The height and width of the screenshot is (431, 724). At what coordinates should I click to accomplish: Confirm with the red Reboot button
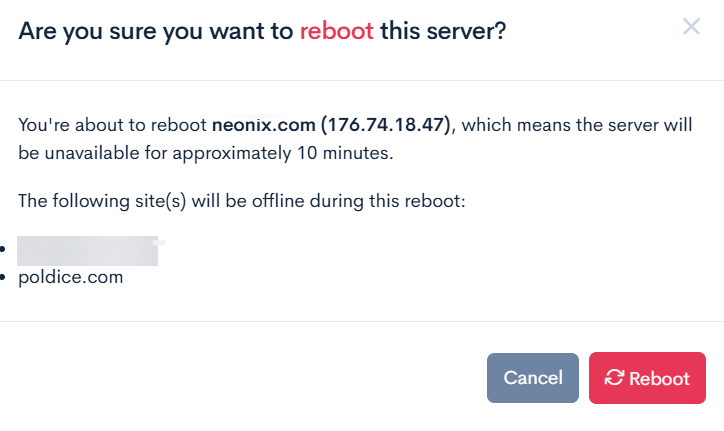tap(647, 378)
